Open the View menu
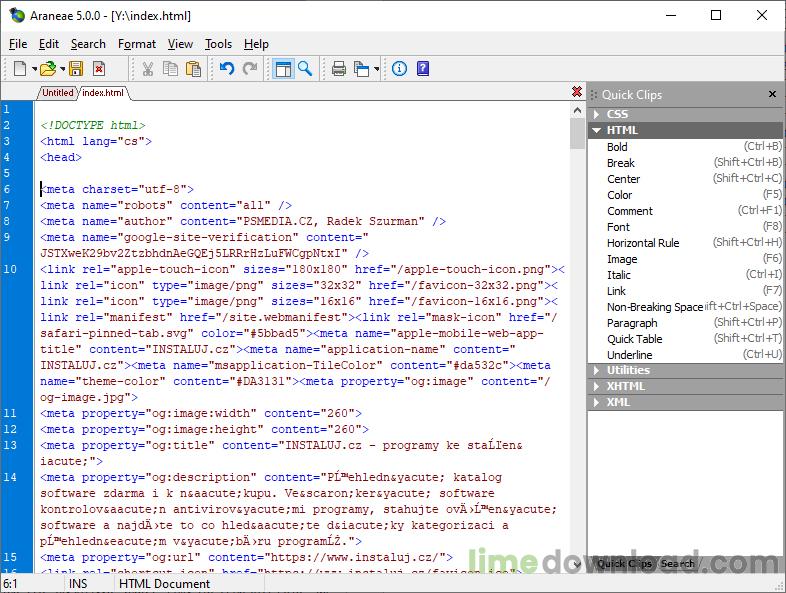 coord(180,44)
